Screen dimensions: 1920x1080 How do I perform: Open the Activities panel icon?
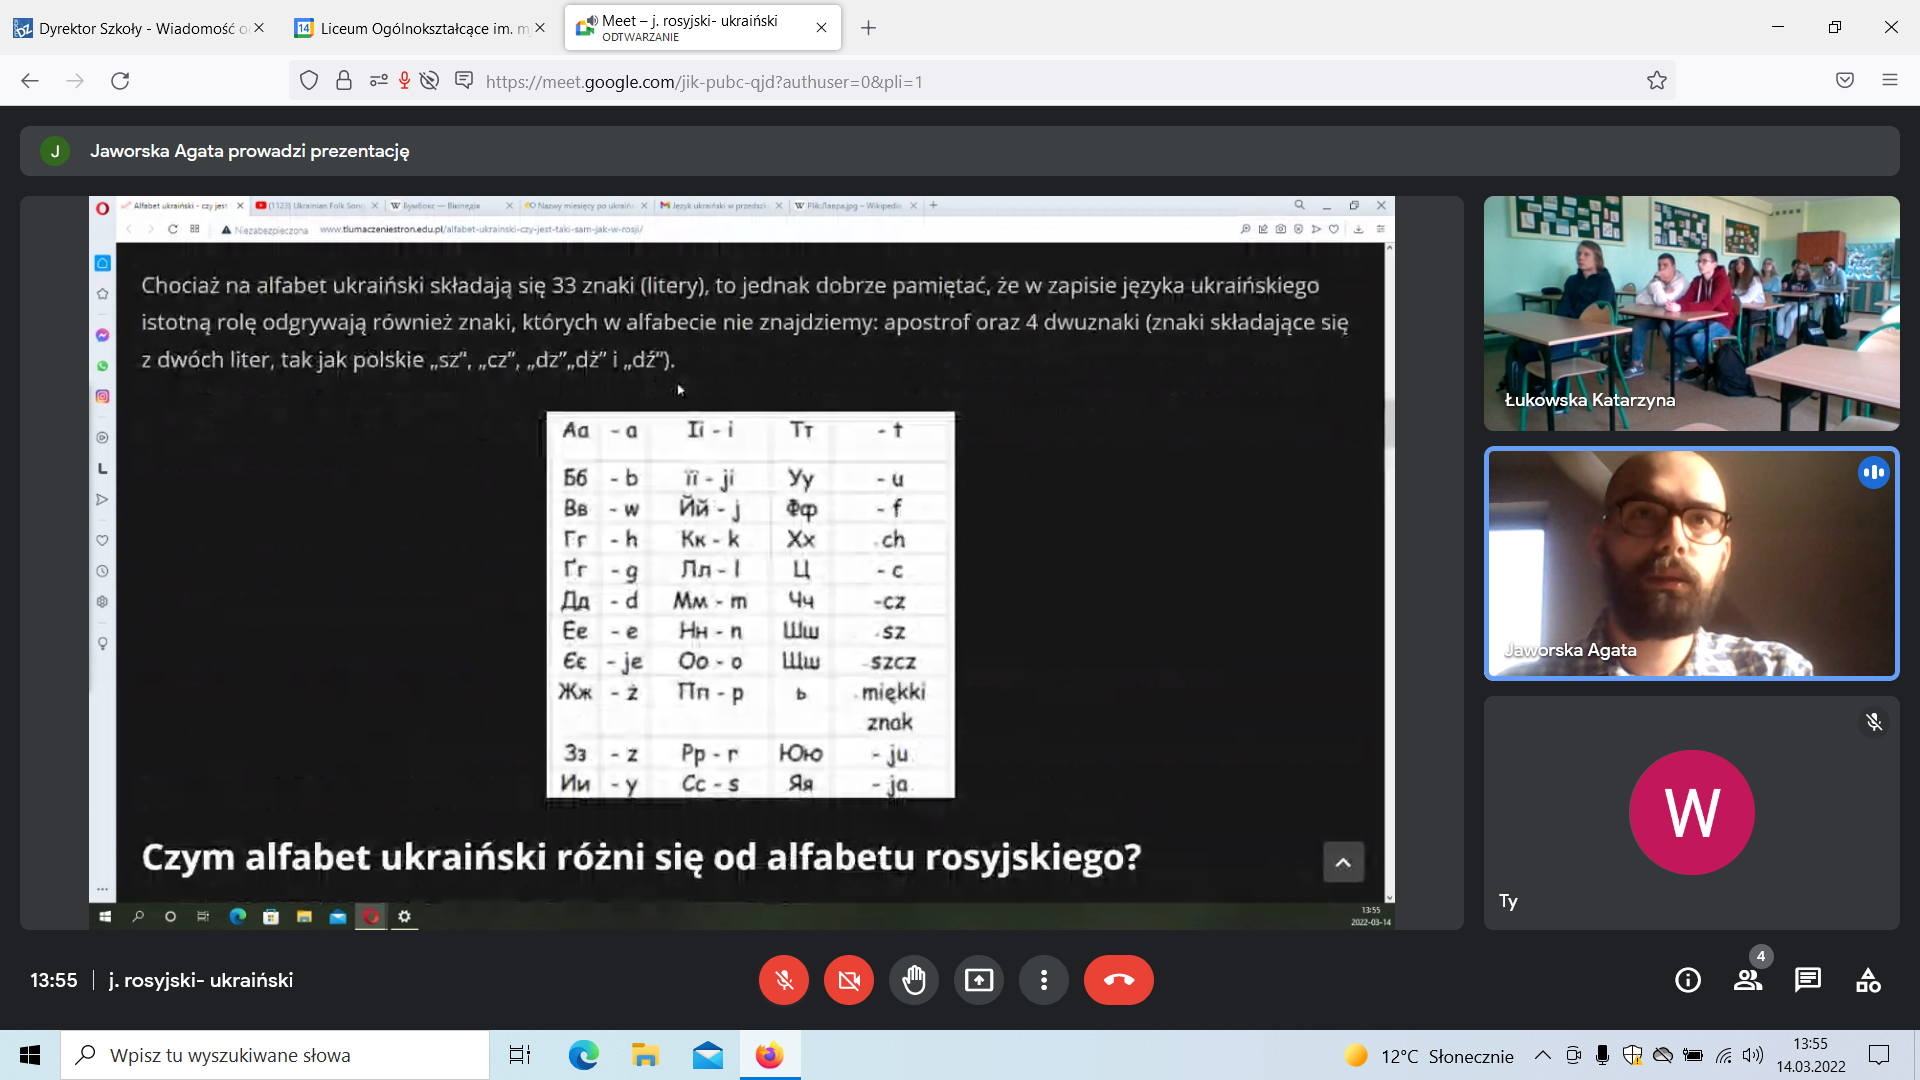[x=1868, y=980]
